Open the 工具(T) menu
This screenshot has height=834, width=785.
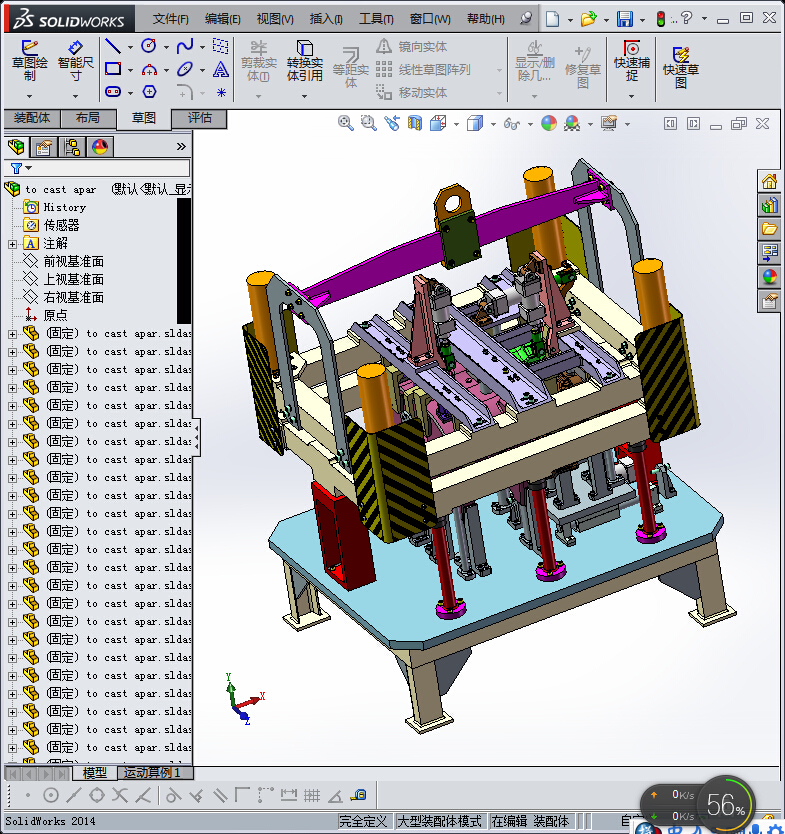pos(376,19)
